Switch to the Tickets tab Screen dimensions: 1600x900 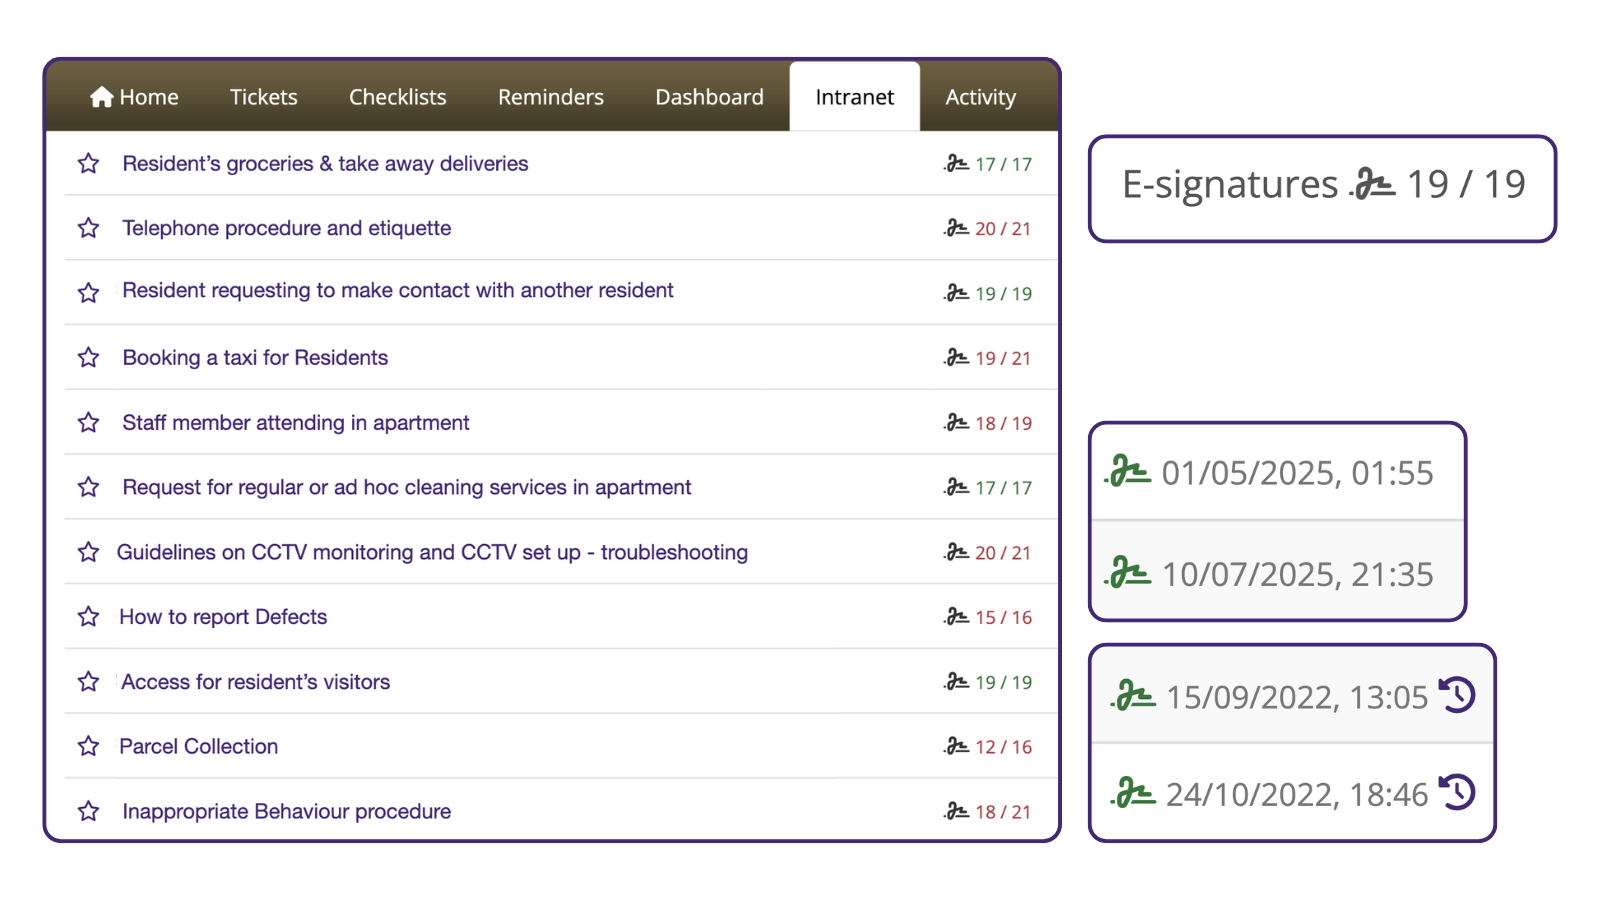[x=264, y=97]
